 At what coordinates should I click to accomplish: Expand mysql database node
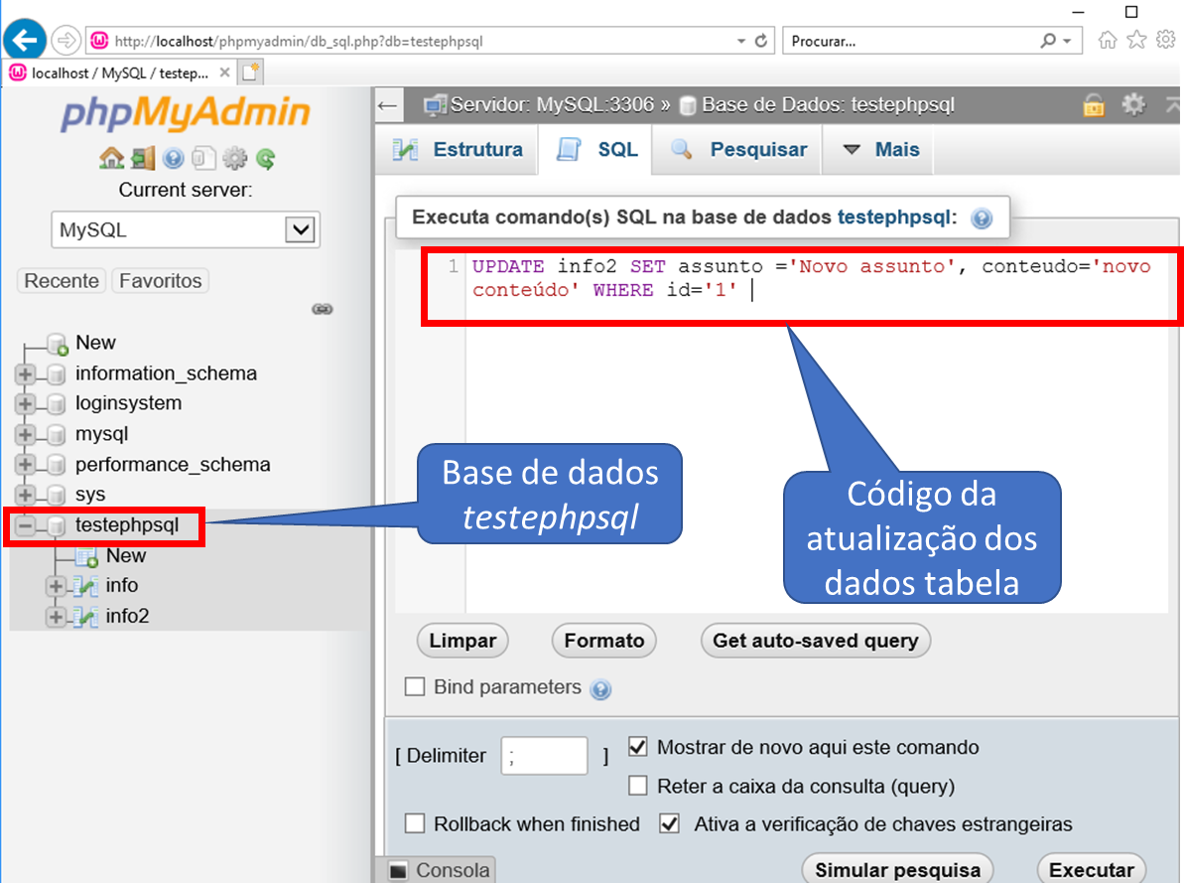25,434
